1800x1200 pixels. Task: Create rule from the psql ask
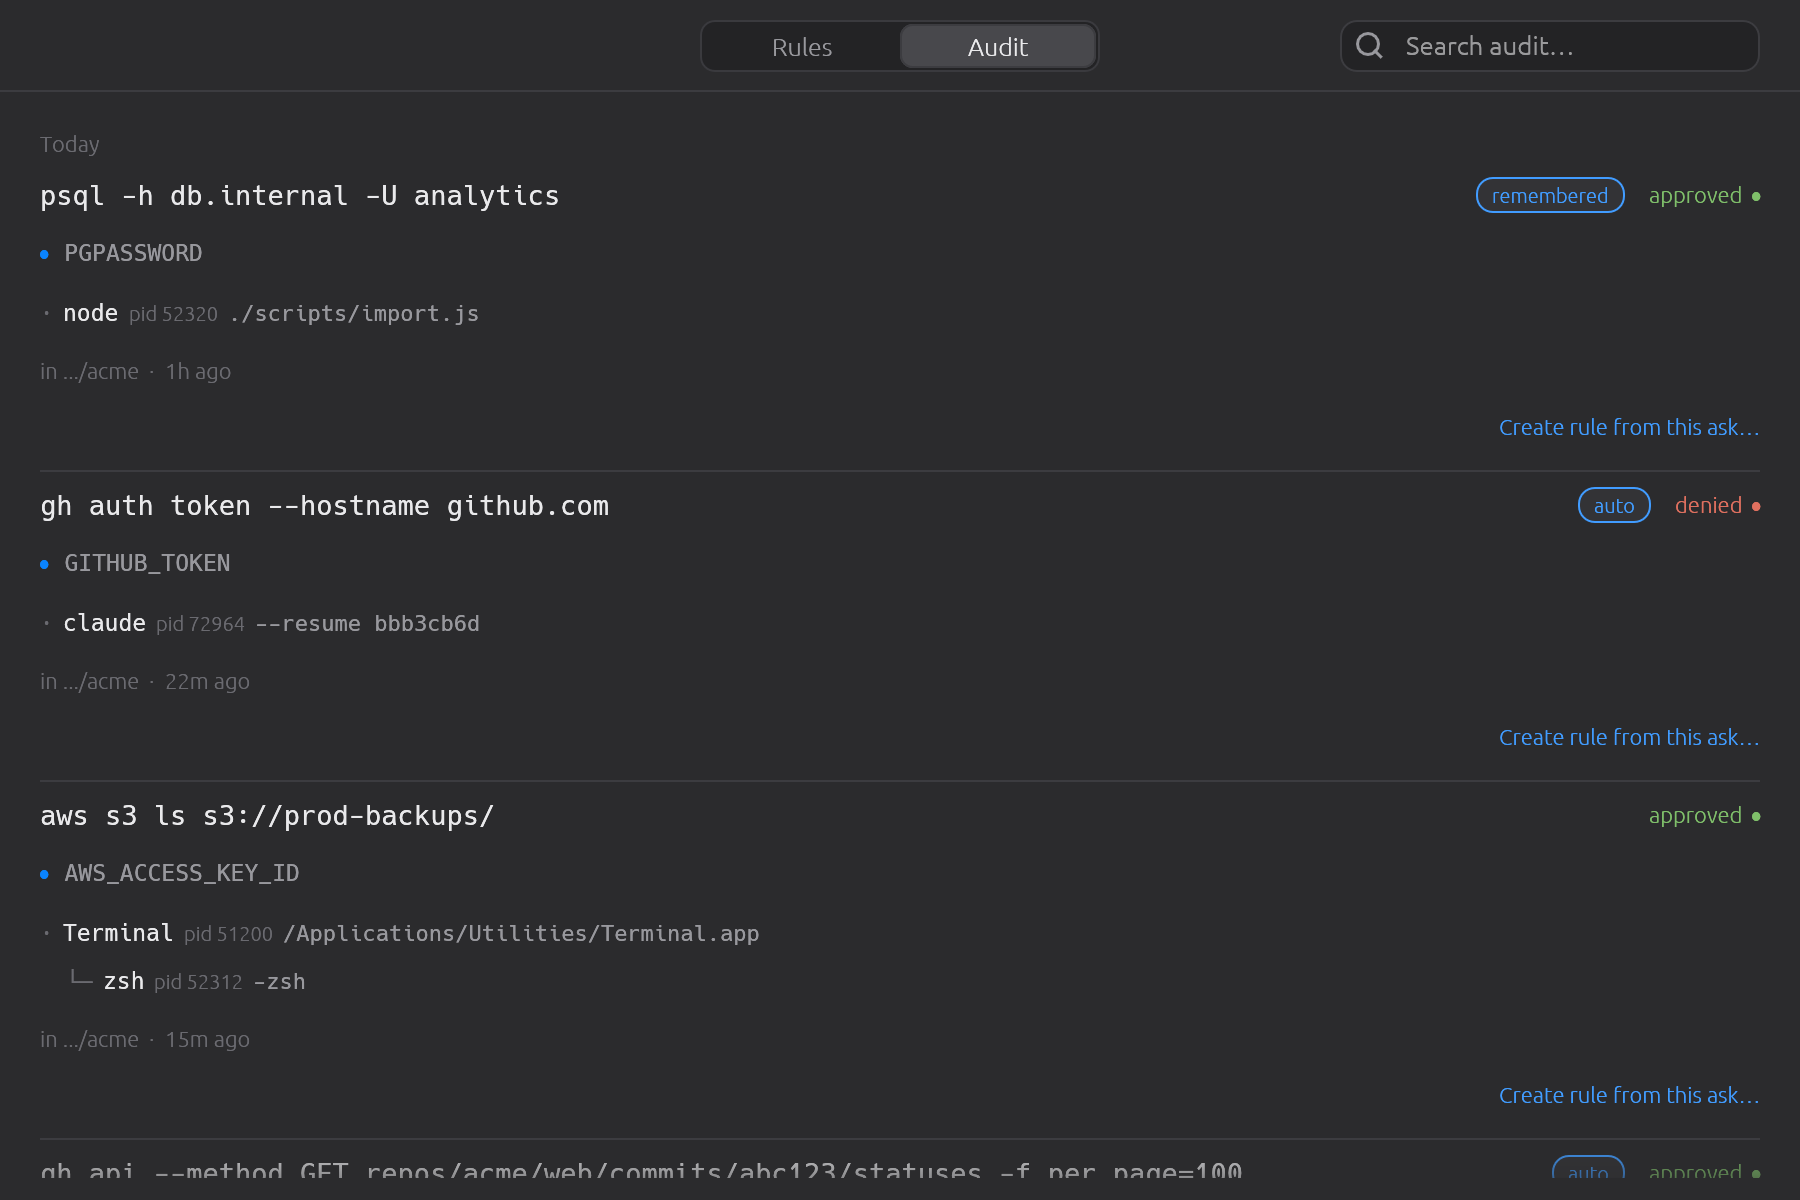click(x=1629, y=428)
